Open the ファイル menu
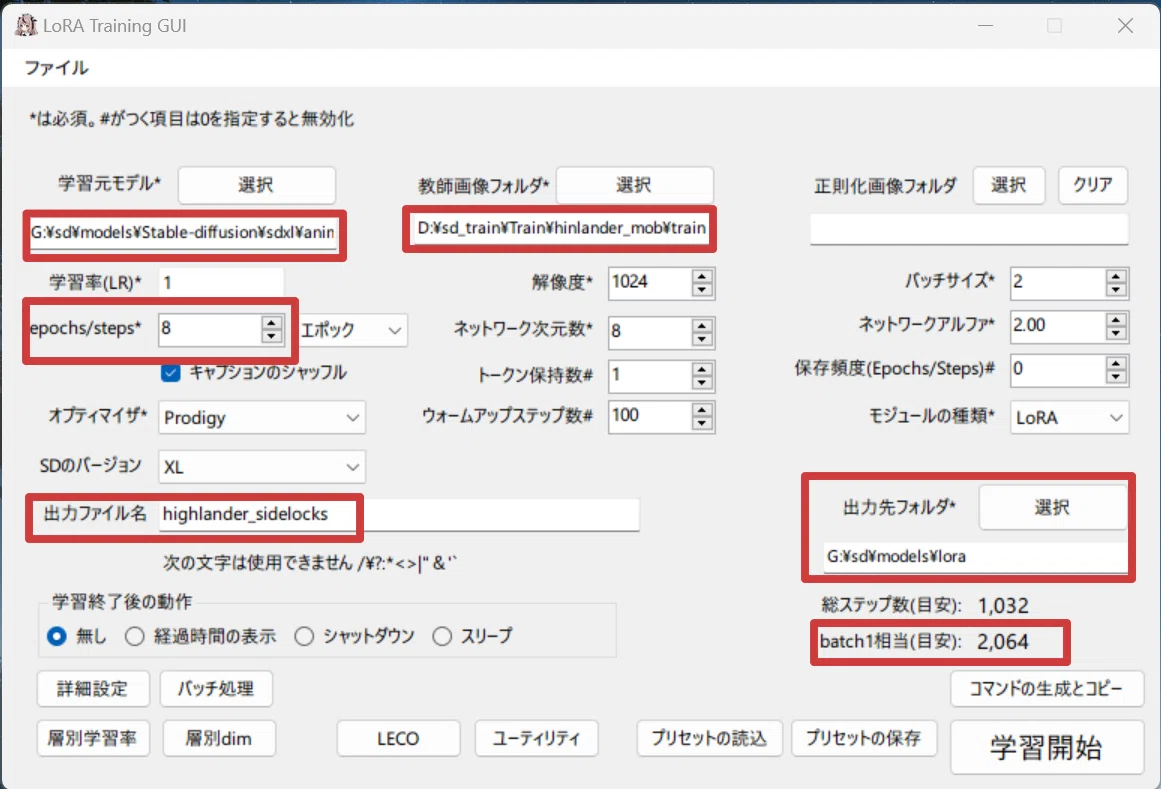The image size is (1161, 789). [x=56, y=68]
